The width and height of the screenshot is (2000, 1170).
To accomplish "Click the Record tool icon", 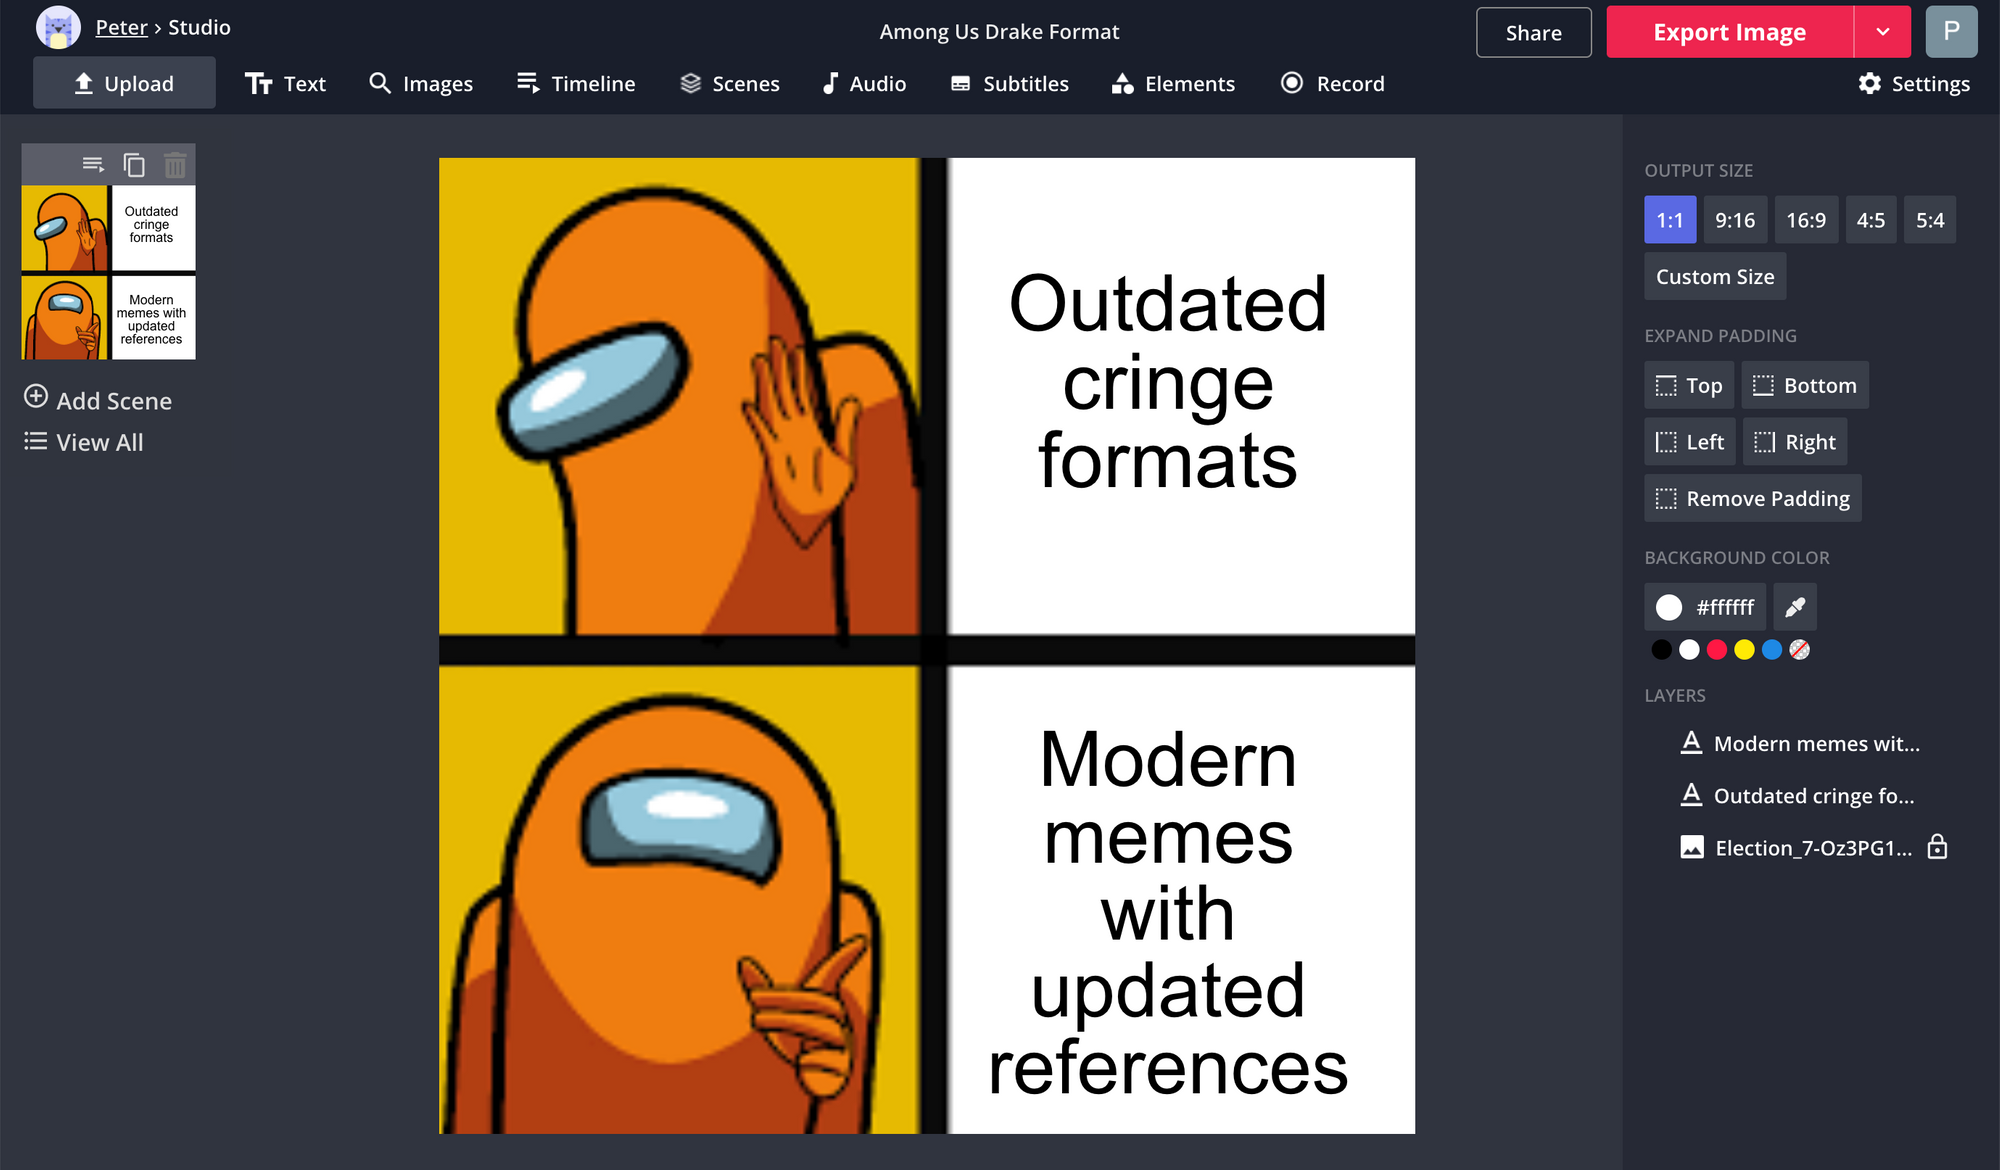I will [1292, 83].
